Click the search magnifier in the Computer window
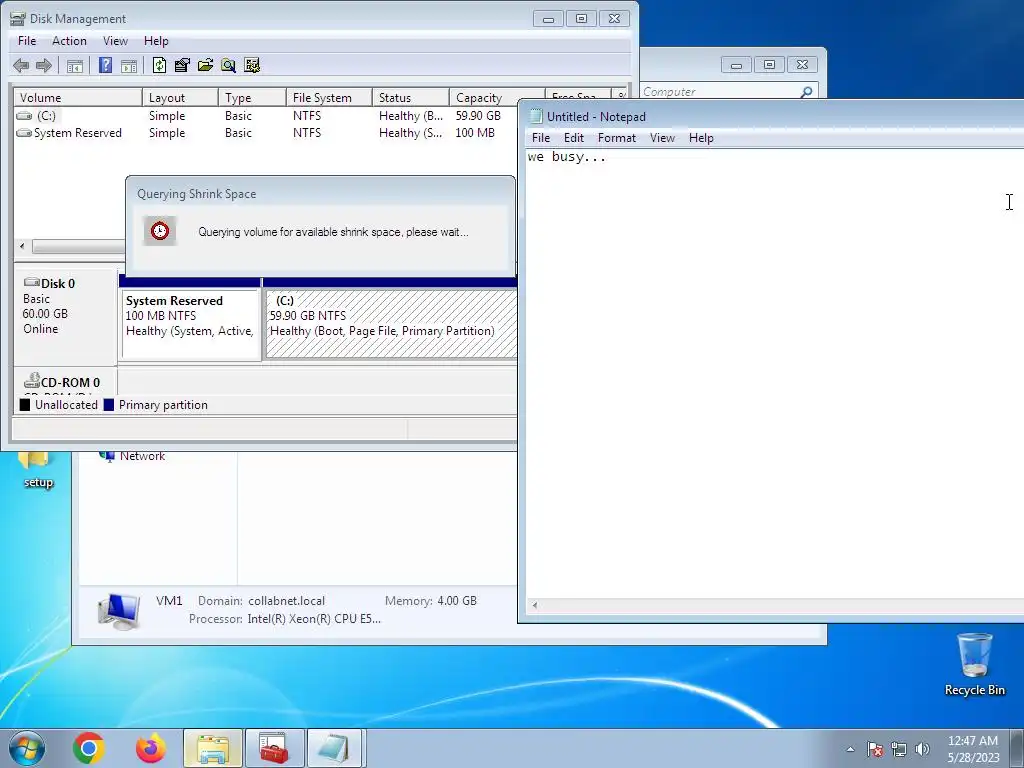Viewport: 1024px width, 768px height. pos(807,92)
